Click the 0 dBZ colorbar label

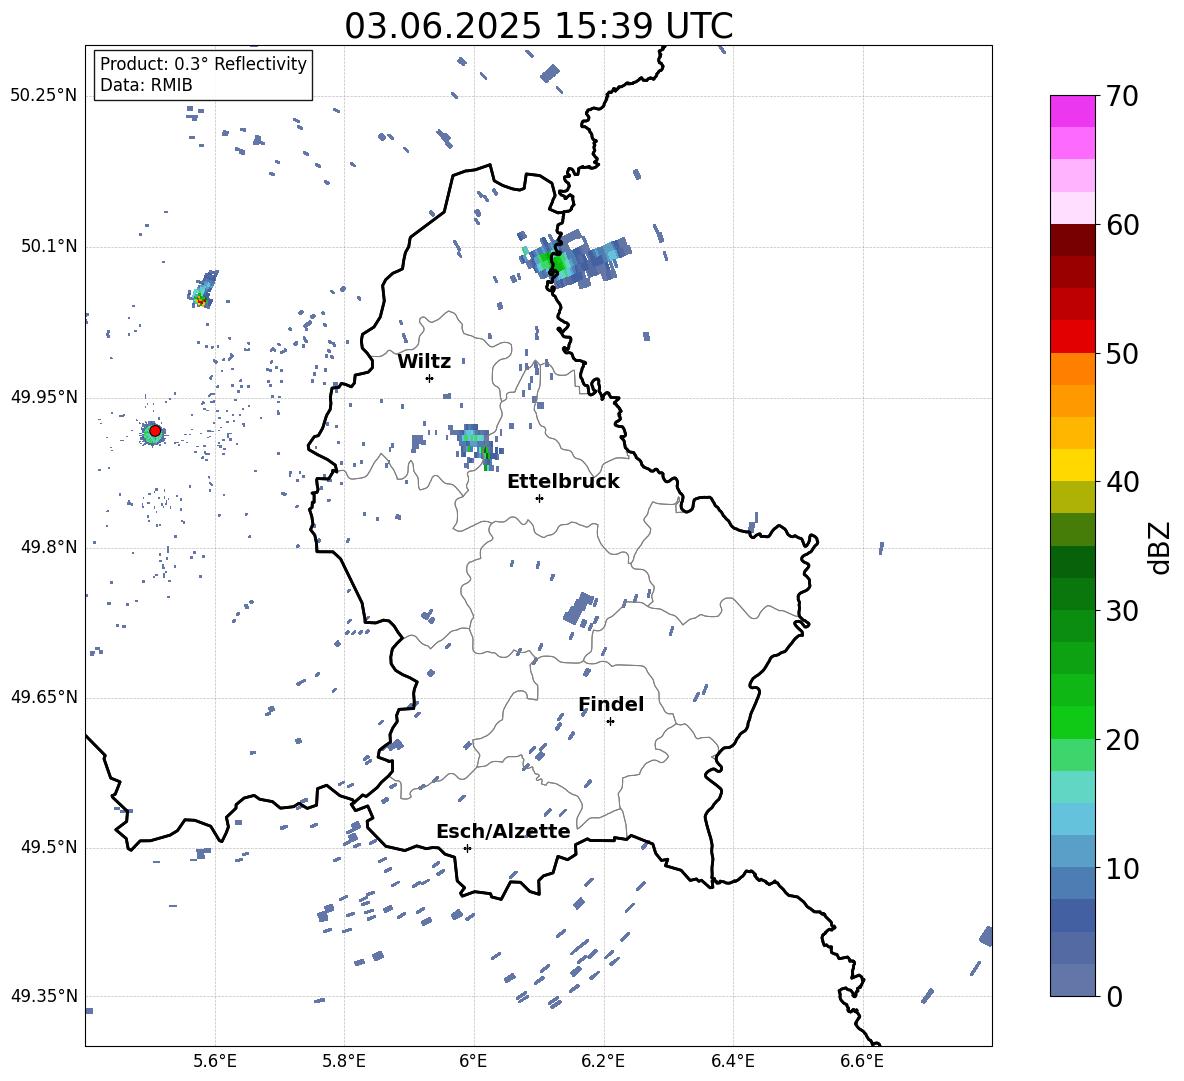click(1114, 996)
